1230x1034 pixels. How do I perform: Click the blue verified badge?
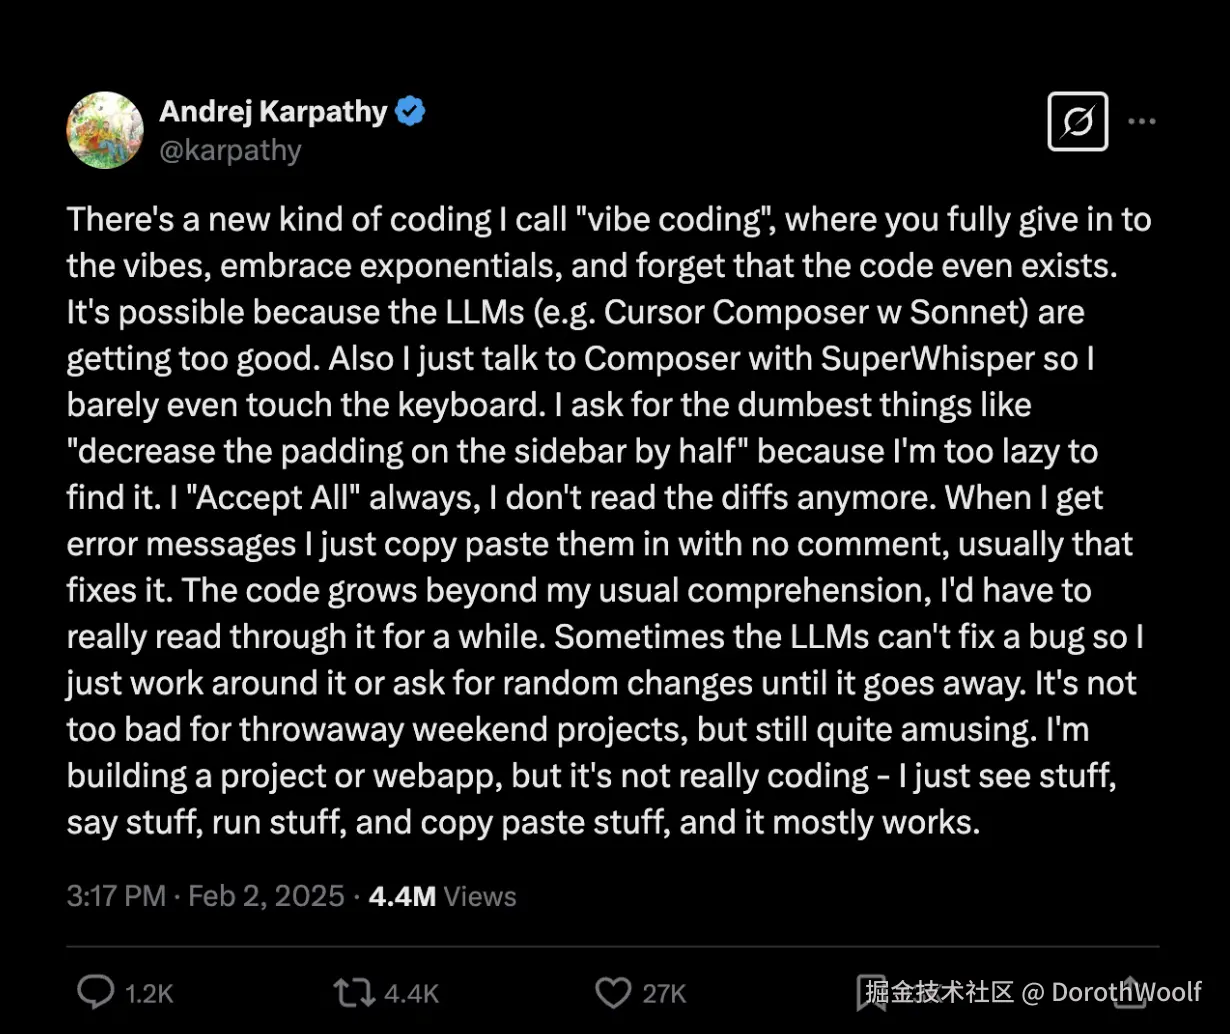coord(410,112)
